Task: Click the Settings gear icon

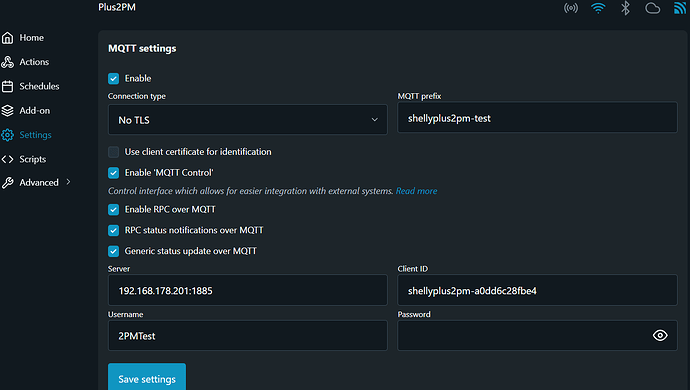Action: (7, 135)
